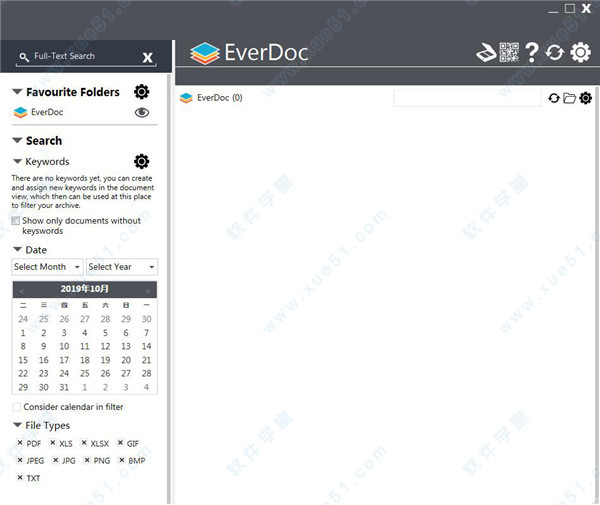600x505 pixels.
Task: Open document pane settings gear
Action: tap(585, 98)
